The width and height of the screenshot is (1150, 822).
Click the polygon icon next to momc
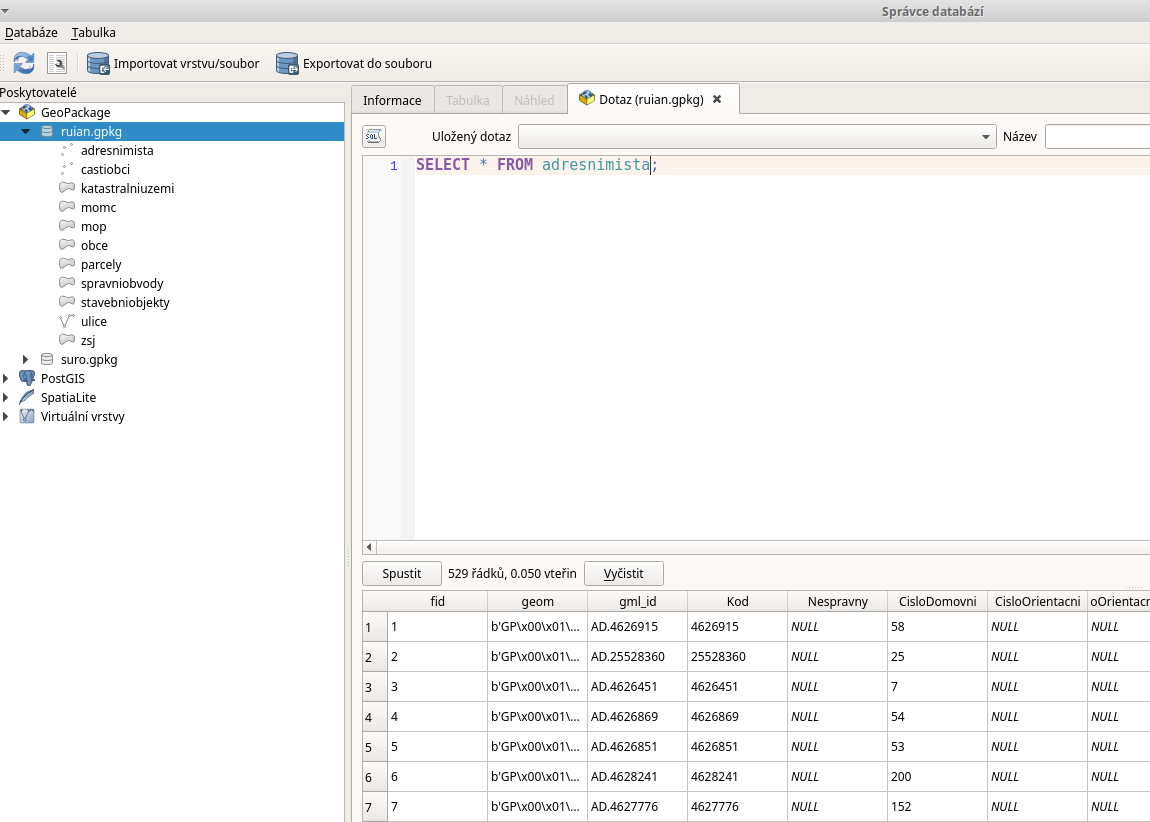[67, 207]
